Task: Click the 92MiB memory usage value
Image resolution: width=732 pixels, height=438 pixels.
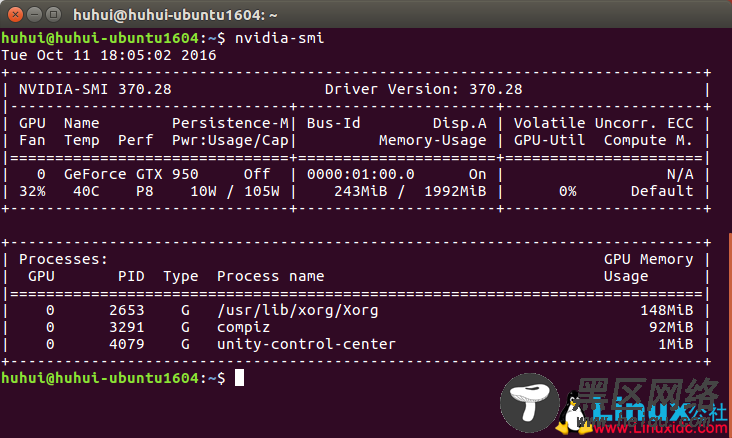Action: tap(671, 327)
